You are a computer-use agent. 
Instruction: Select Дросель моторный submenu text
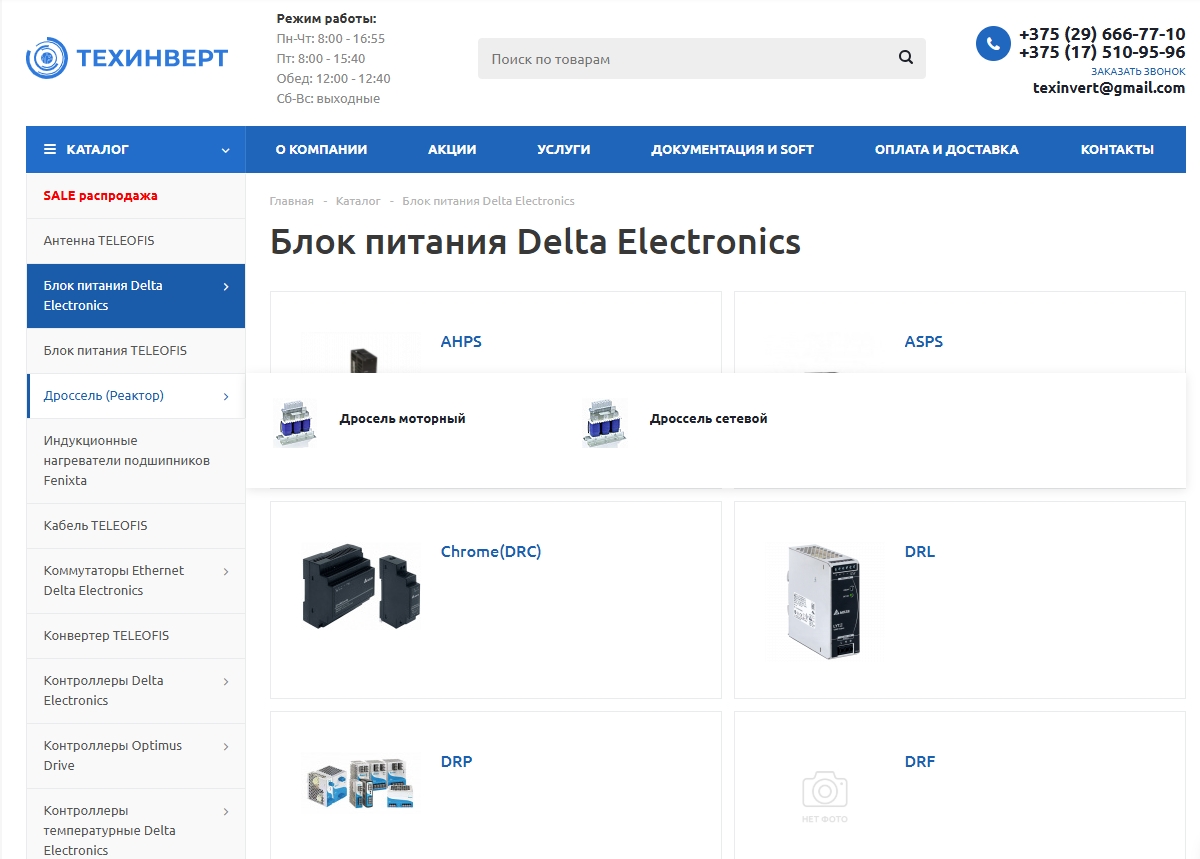click(x=402, y=419)
